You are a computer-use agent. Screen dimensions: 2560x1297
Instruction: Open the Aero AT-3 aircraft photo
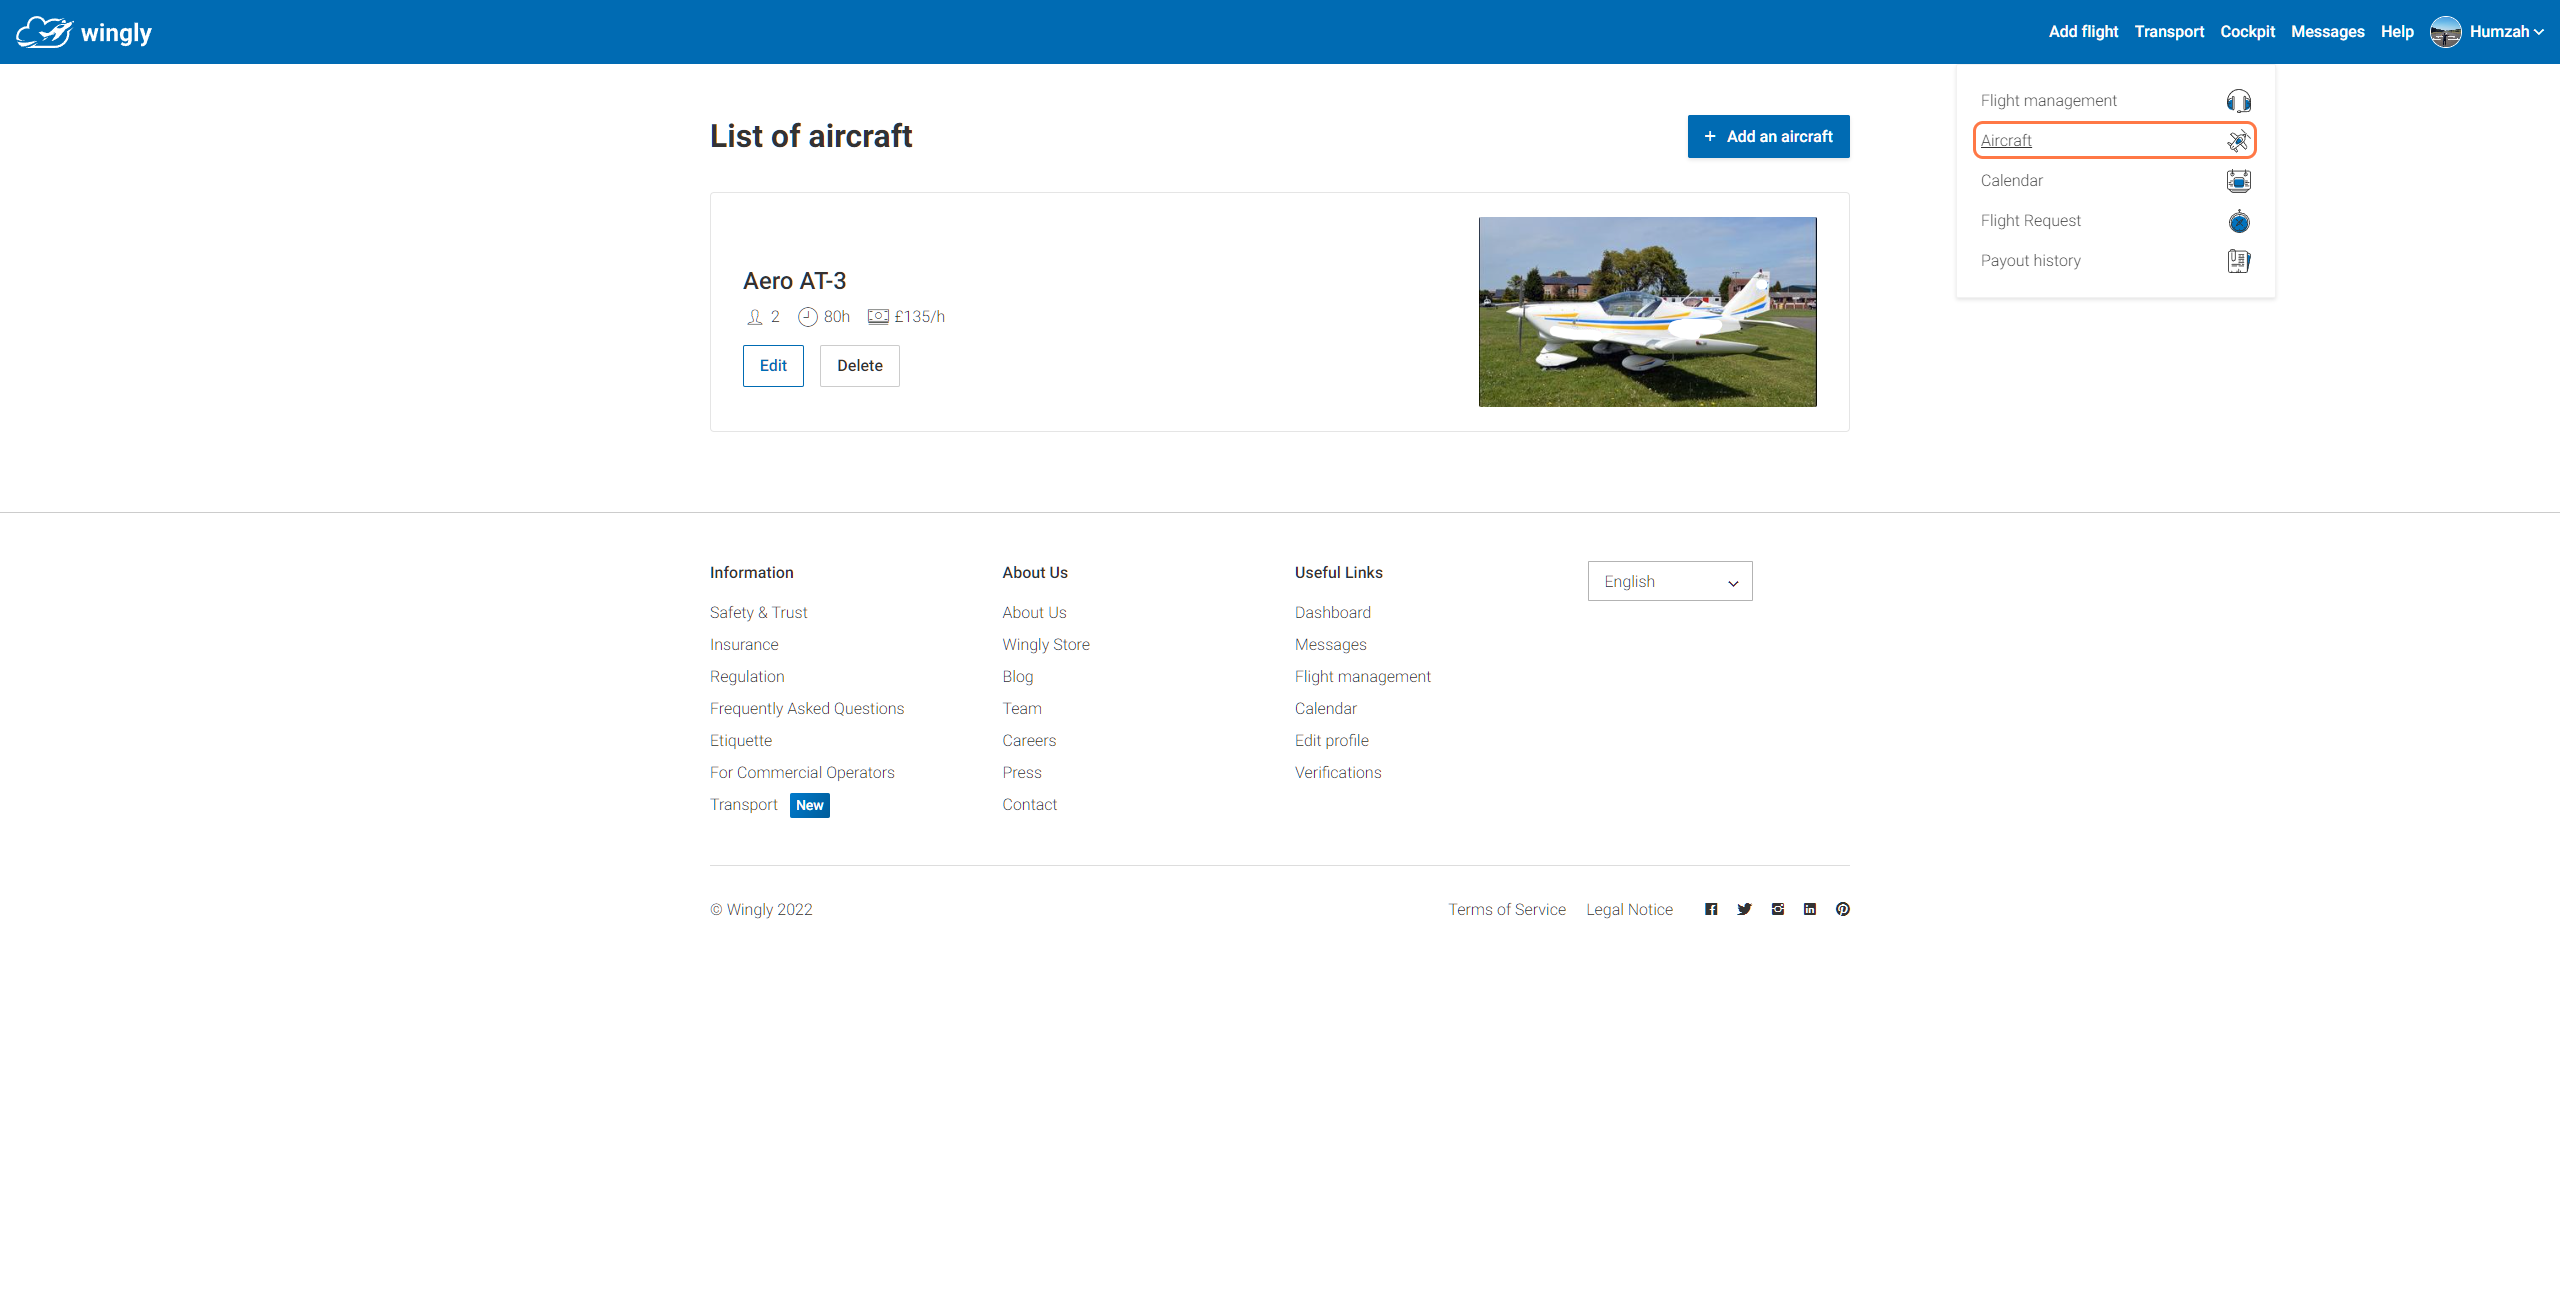(1647, 312)
